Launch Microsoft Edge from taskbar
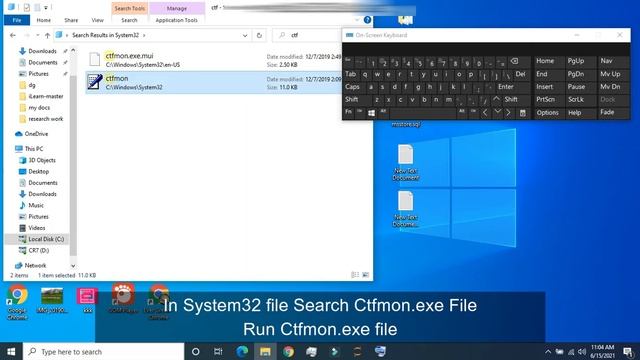 242,351
